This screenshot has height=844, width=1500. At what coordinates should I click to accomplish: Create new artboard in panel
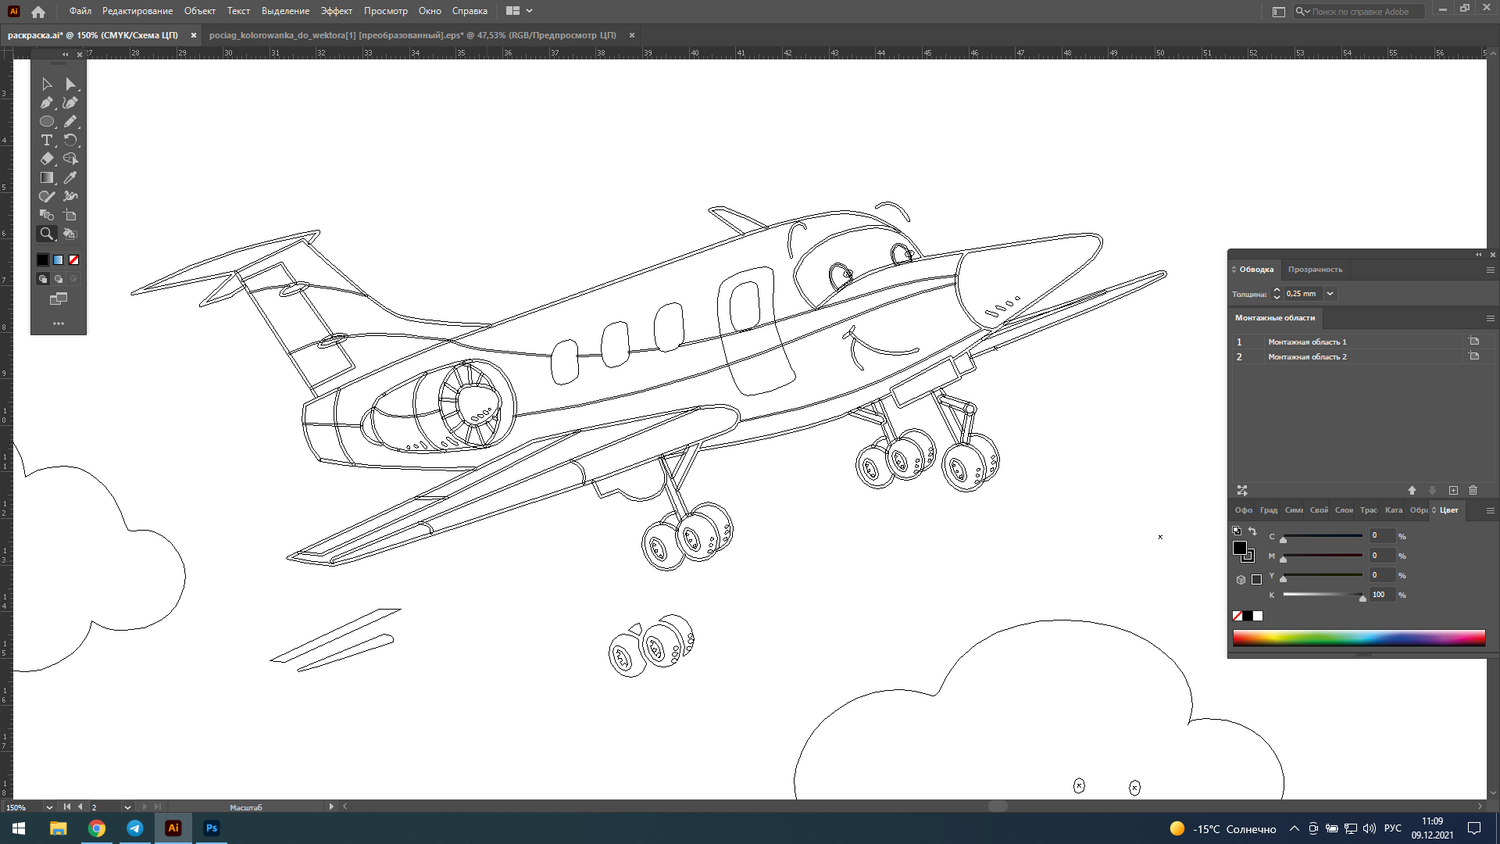(1453, 490)
